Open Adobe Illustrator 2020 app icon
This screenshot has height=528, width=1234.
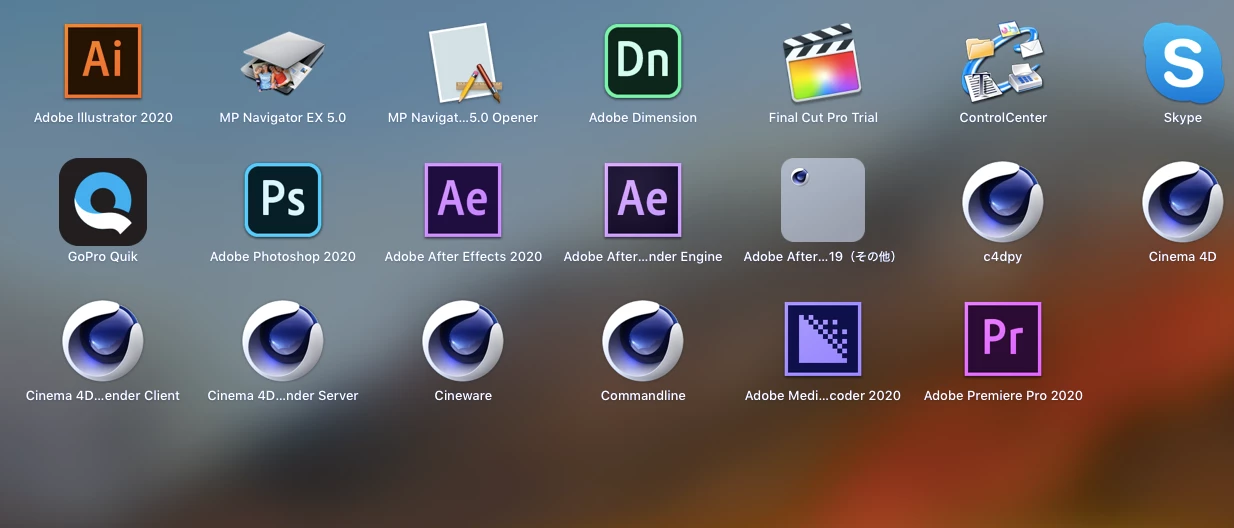[103, 61]
